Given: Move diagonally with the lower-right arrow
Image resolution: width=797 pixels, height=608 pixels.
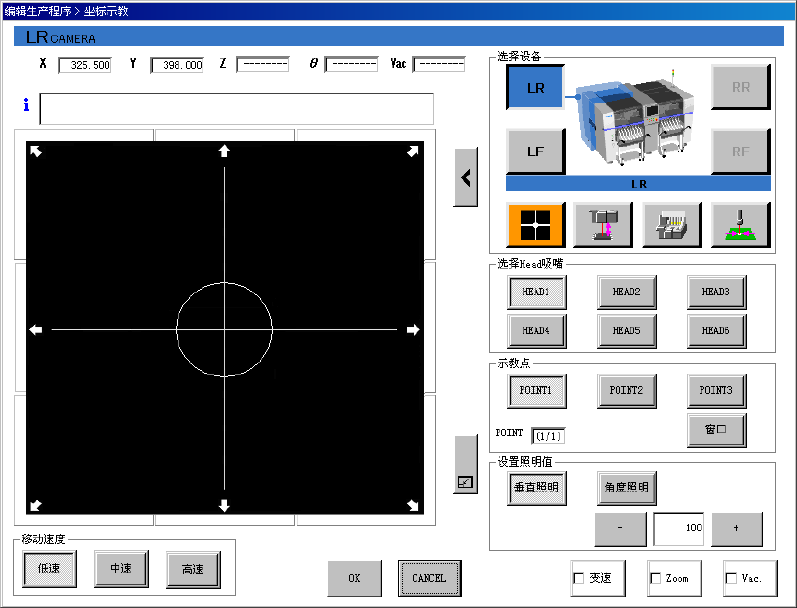Looking at the screenshot, I should pos(413,505).
